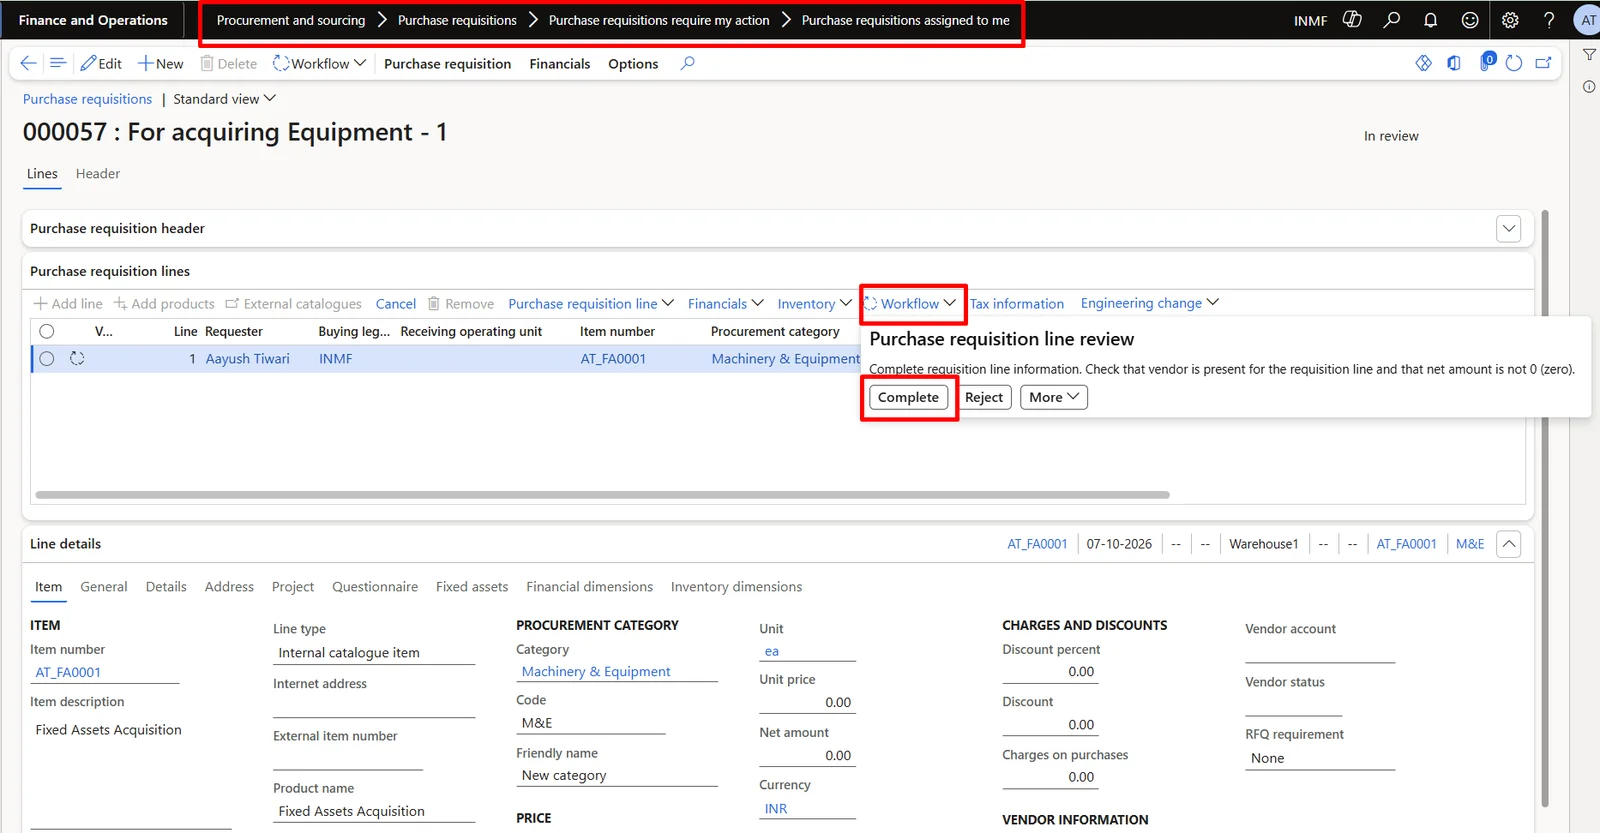Screen dimensions: 1600x833
Task: Open the attachments icon with badge
Action: pyautogui.click(x=1487, y=62)
